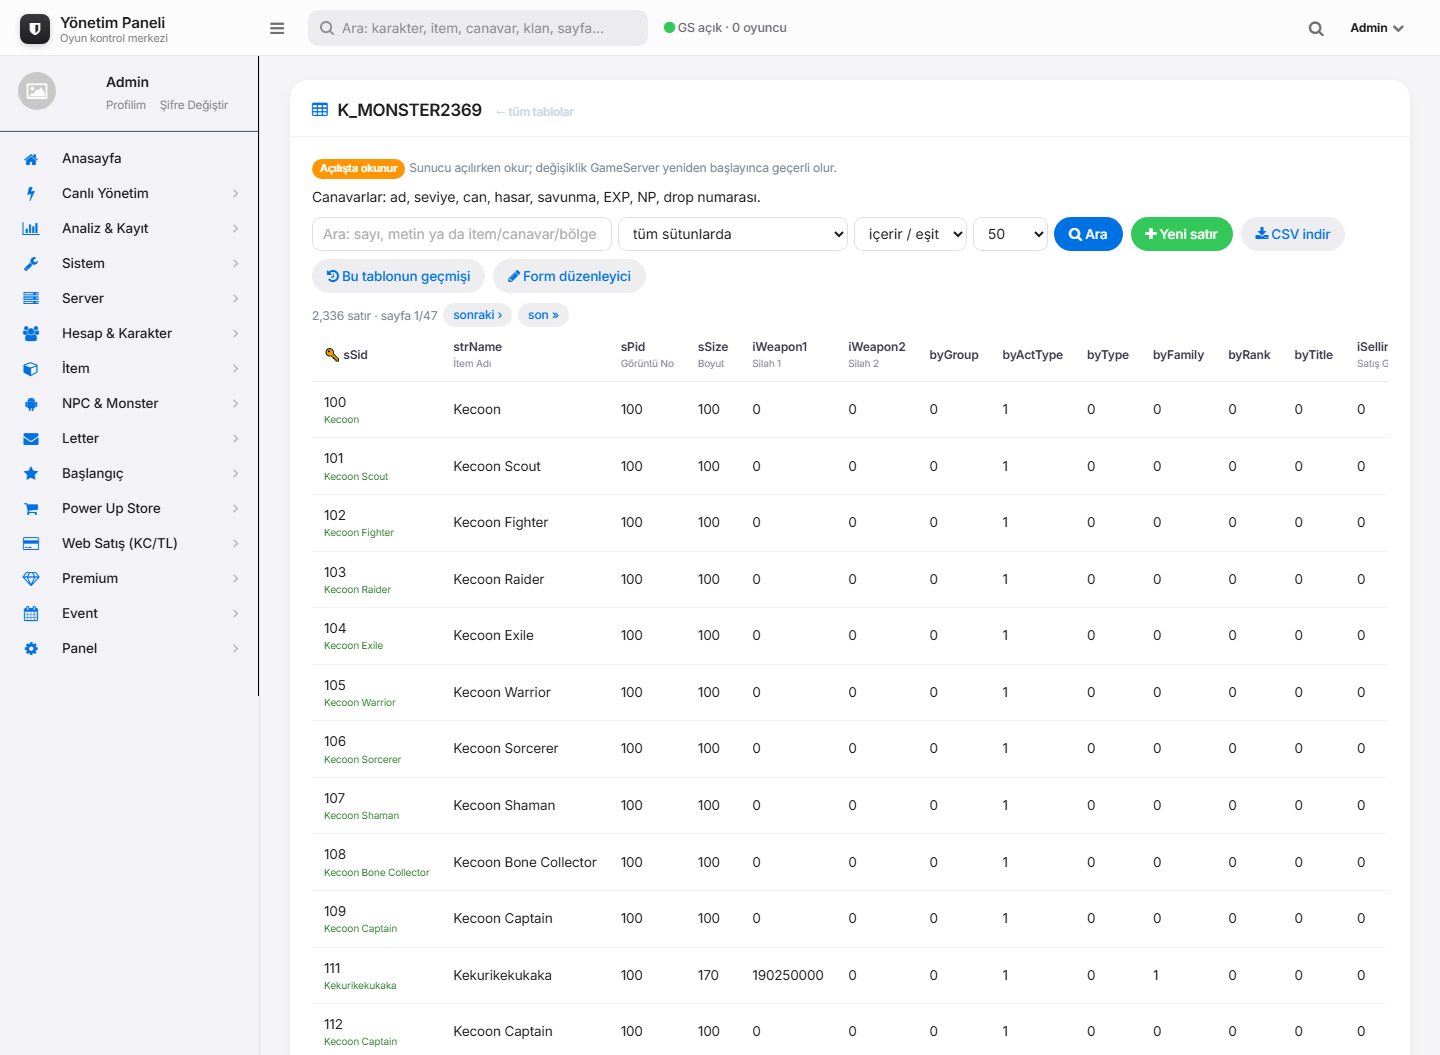Expand the Sistem menu chevron

click(236, 264)
